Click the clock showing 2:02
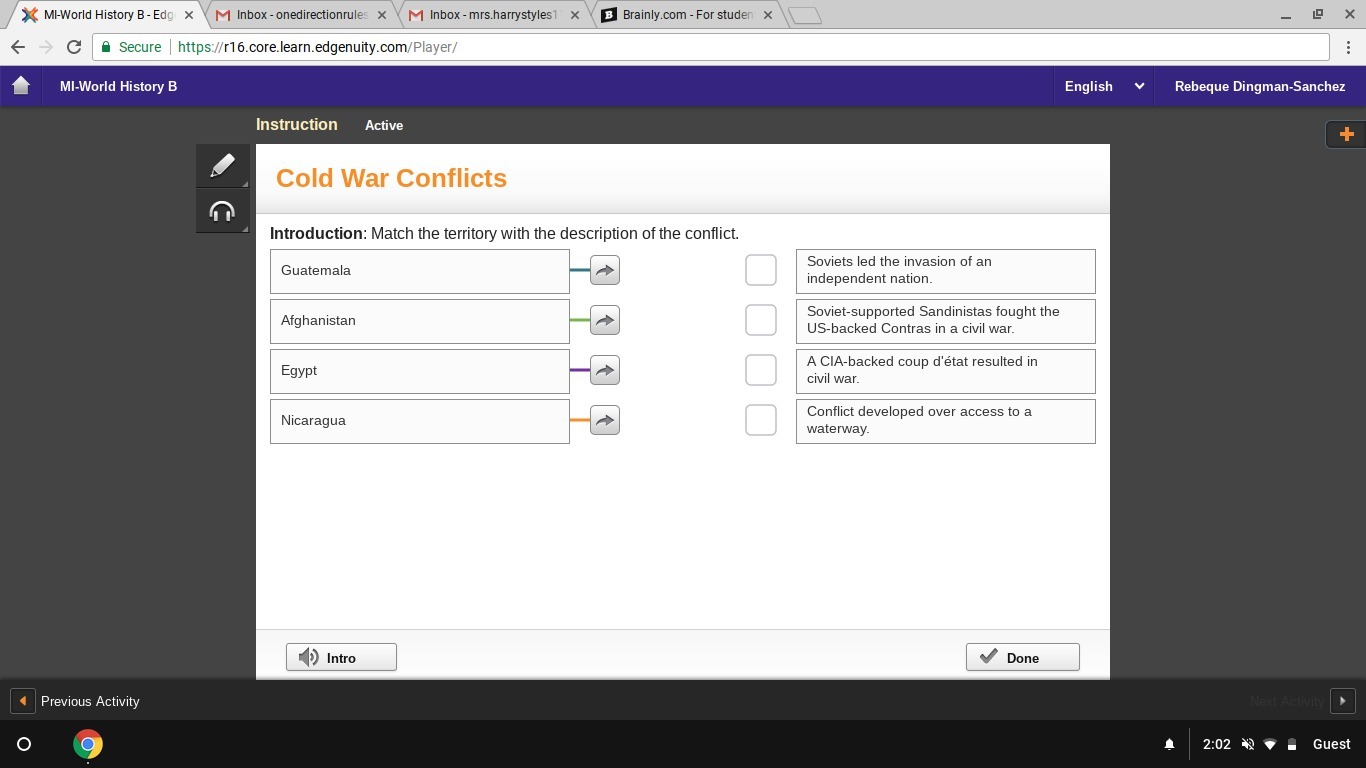 (x=1216, y=744)
